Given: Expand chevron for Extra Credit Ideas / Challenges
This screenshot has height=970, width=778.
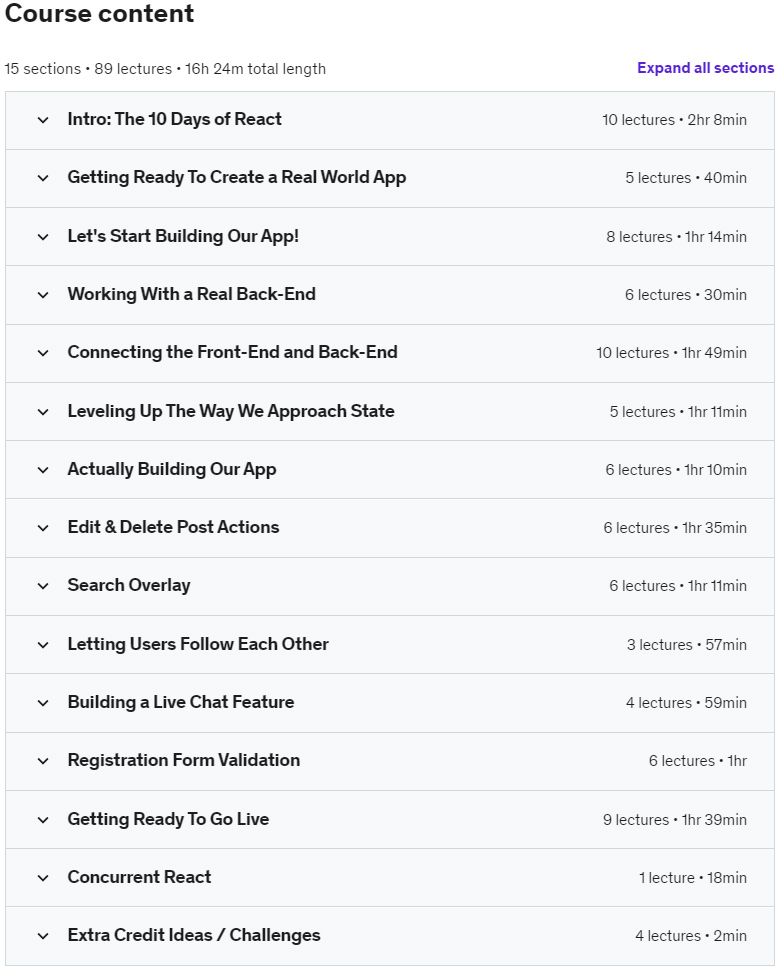Looking at the screenshot, I should pyautogui.click(x=43, y=936).
